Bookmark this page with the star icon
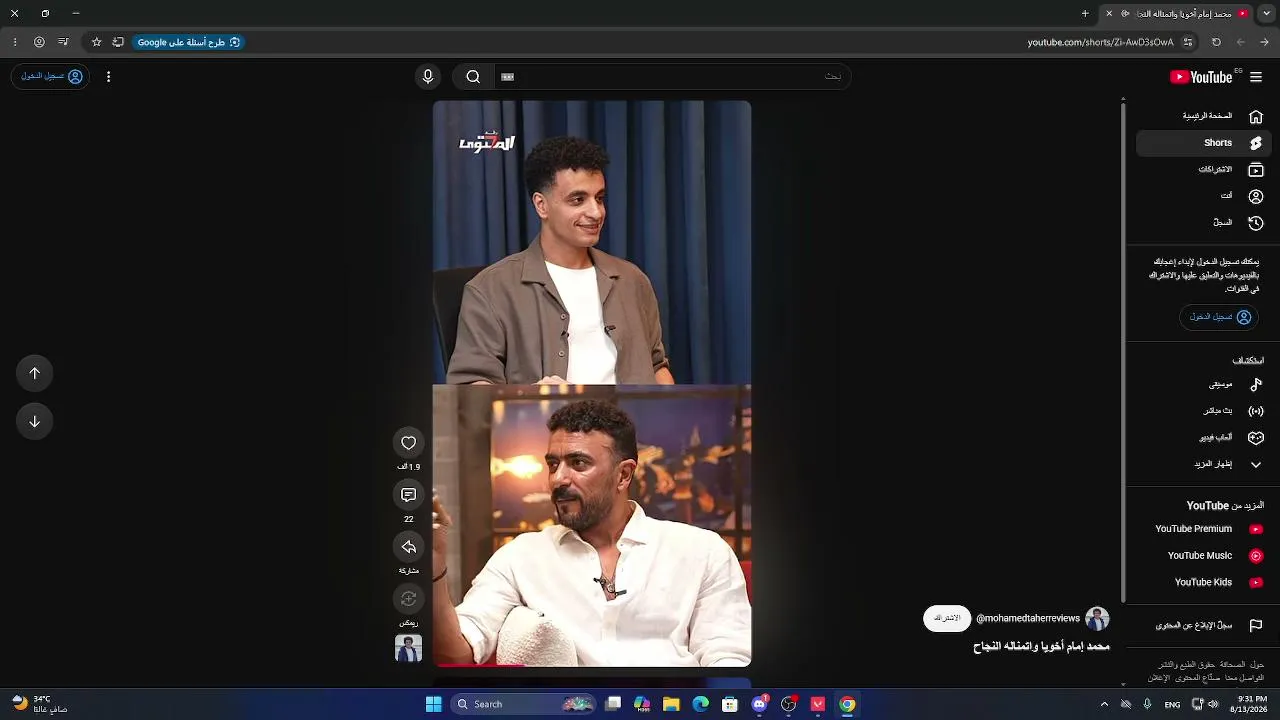This screenshot has width=1280, height=720. click(96, 42)
